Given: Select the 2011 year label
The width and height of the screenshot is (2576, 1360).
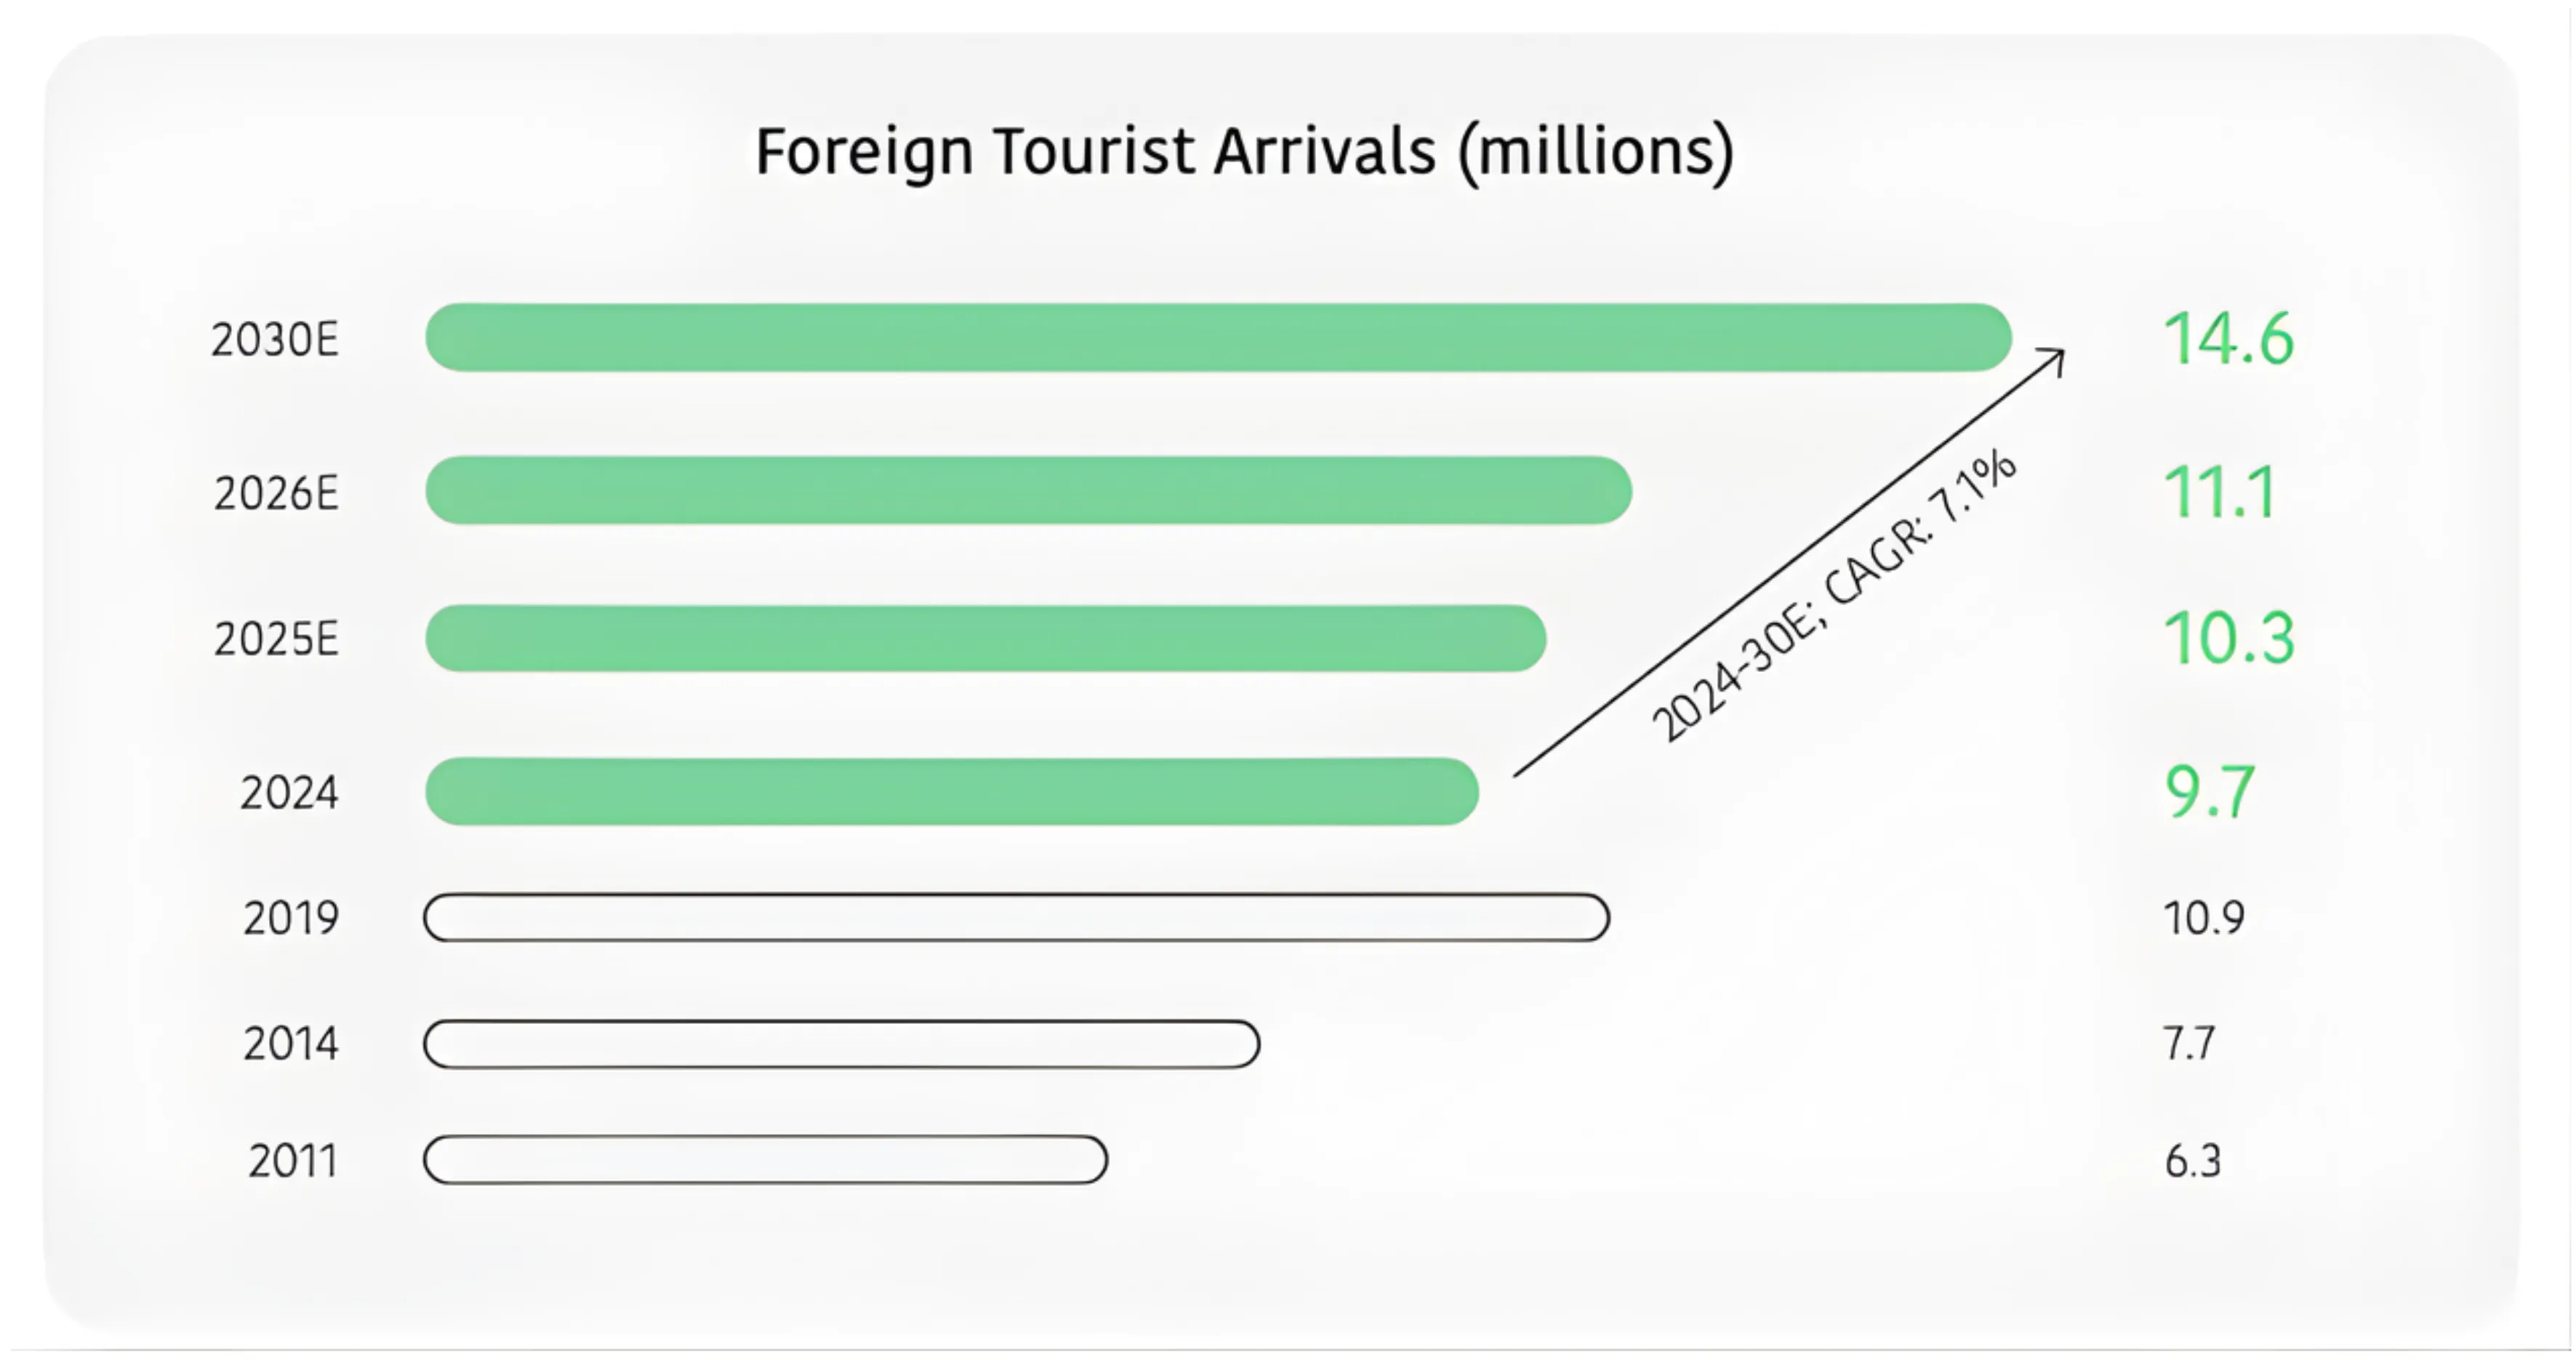Looking at the screenshot, I should (x=292, y=1161).
